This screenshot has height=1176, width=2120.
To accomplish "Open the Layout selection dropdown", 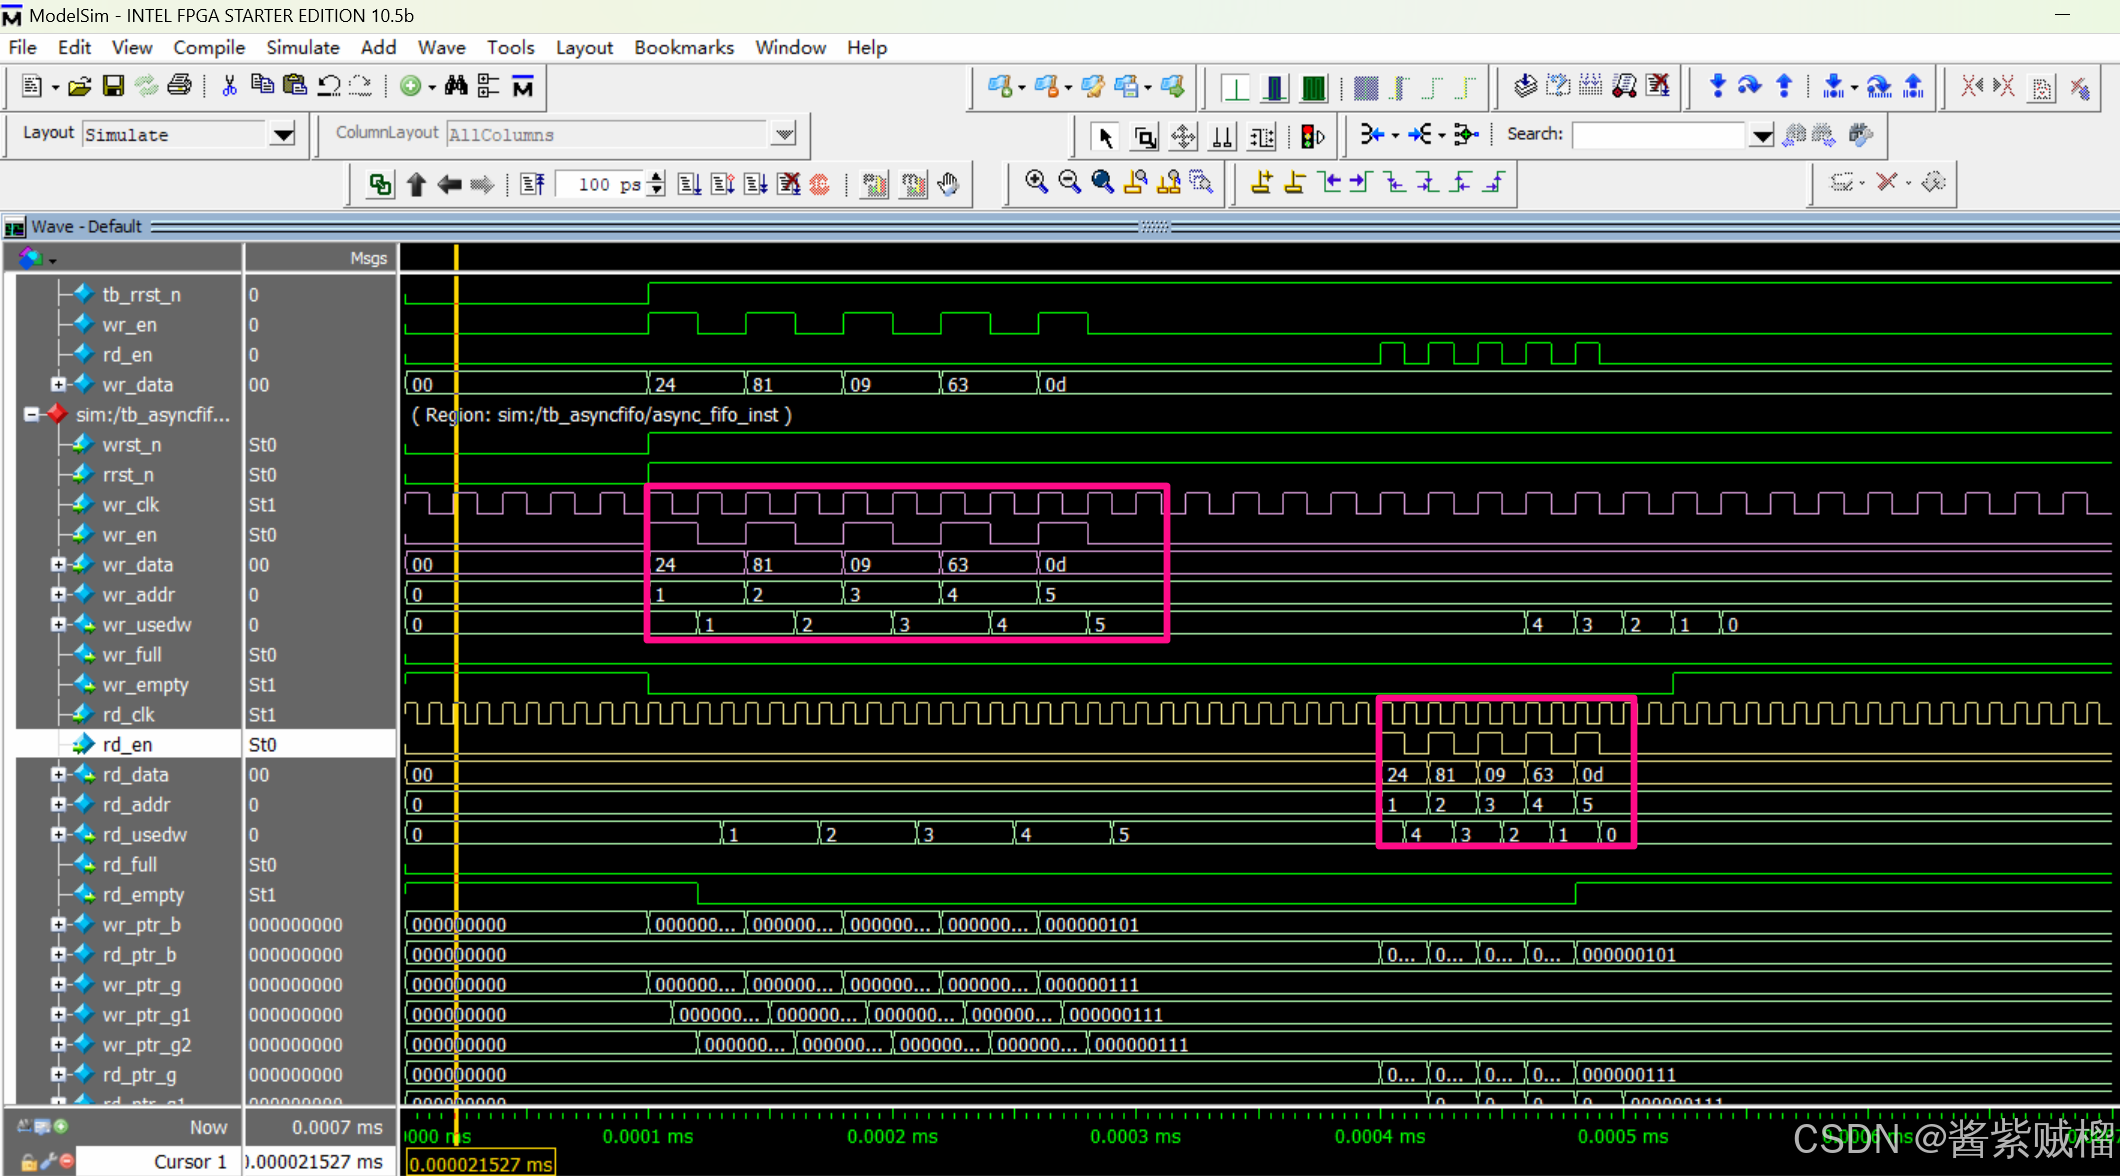I will pos(284,134).
